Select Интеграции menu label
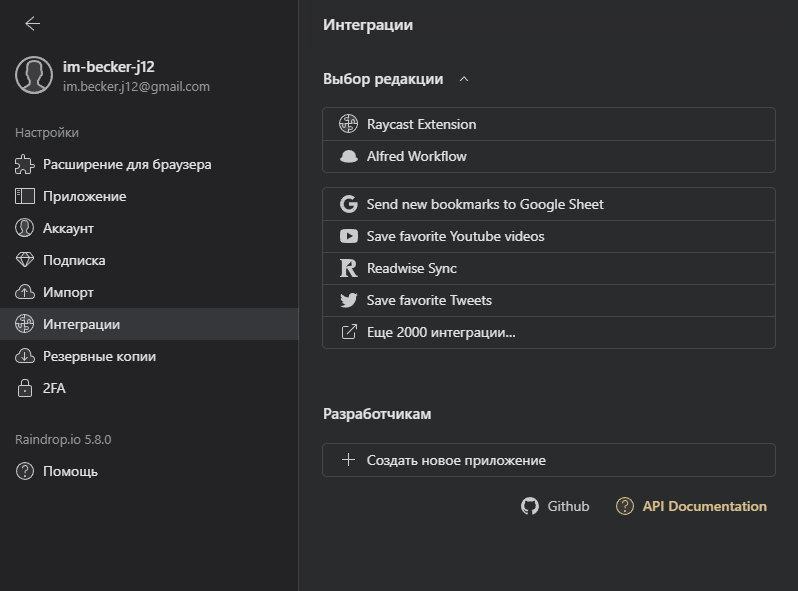The height and width of the screenshot is (591, 798). pyautogui.click(x=81, y=324)
